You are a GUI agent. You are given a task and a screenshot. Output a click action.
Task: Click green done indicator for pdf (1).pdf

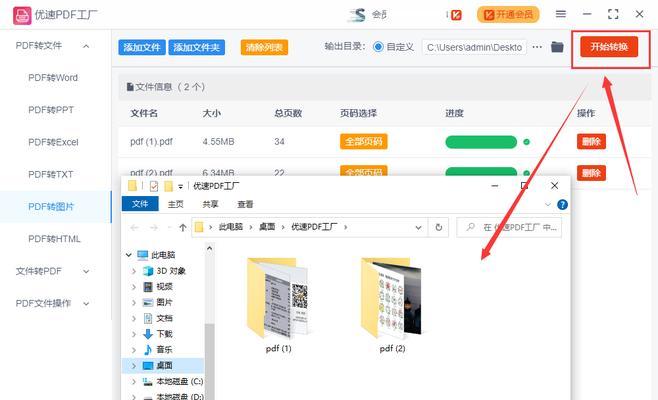click(x=526, y=142)
